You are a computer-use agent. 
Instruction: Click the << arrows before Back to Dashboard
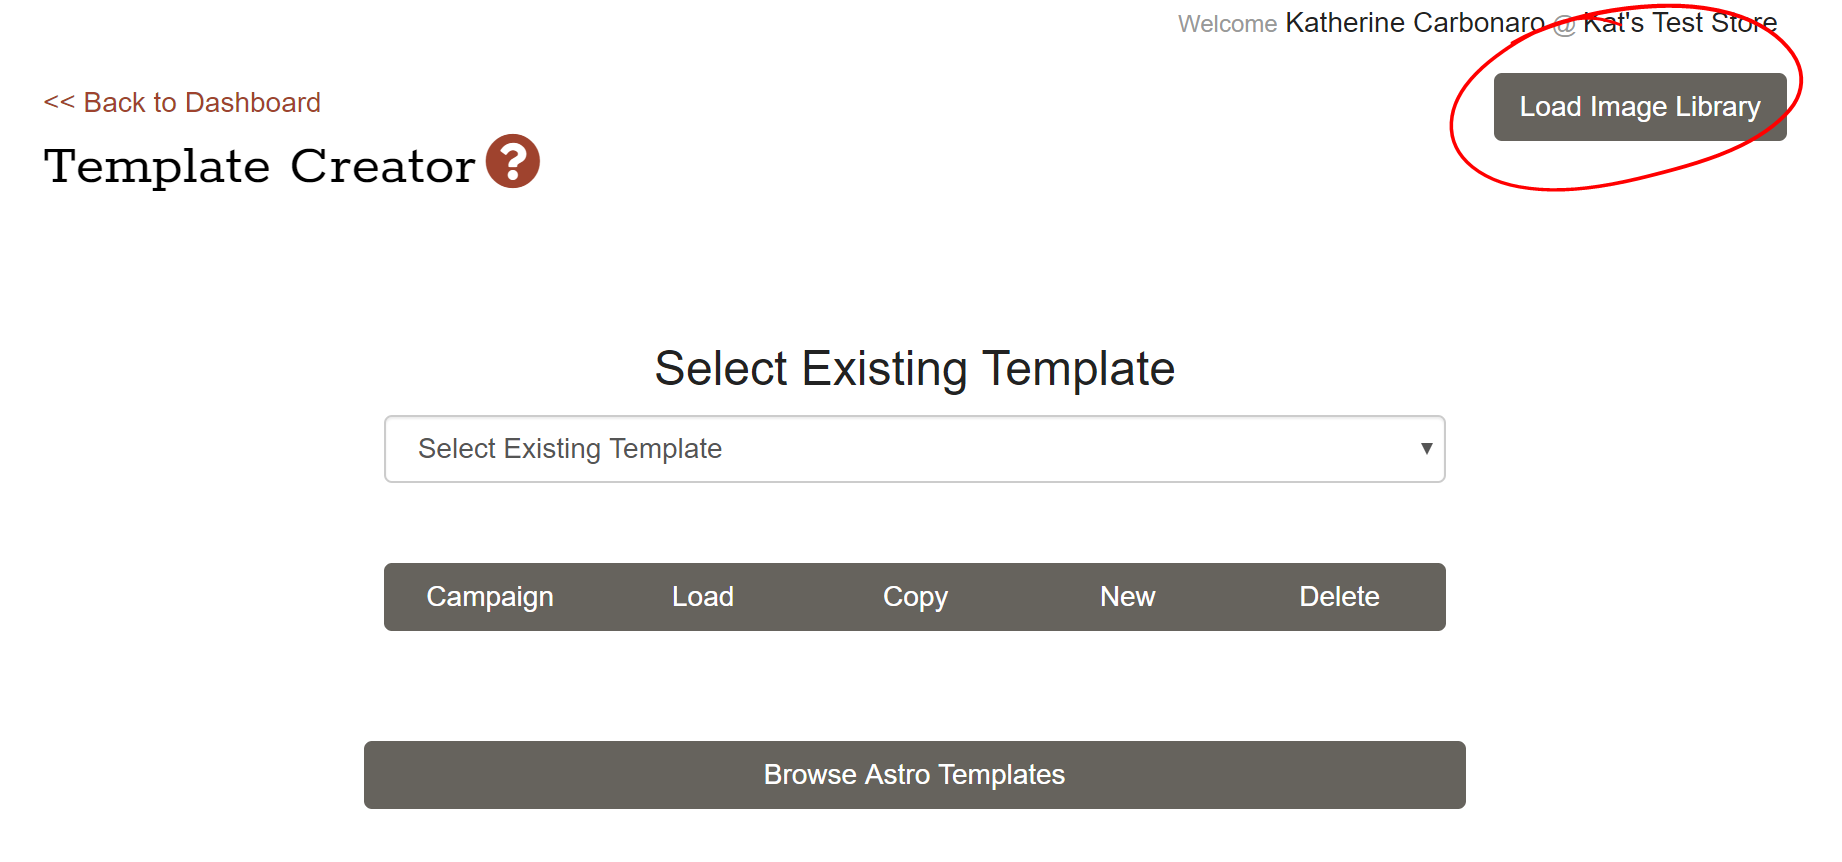coord(59,103)
